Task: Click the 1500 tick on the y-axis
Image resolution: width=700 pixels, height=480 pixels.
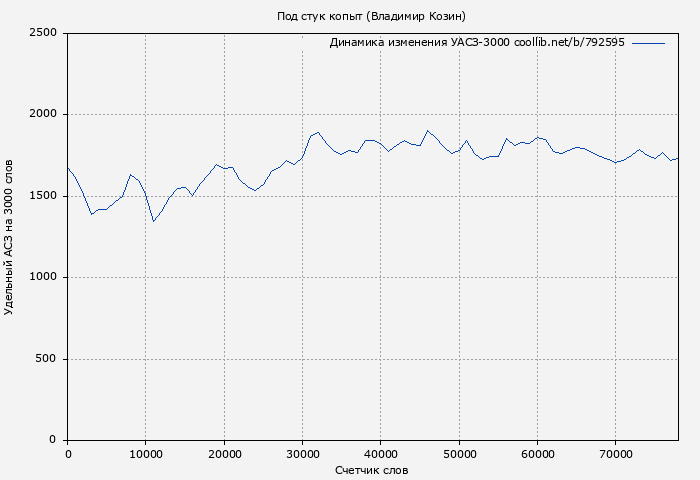Action: (x=44, y=196)
